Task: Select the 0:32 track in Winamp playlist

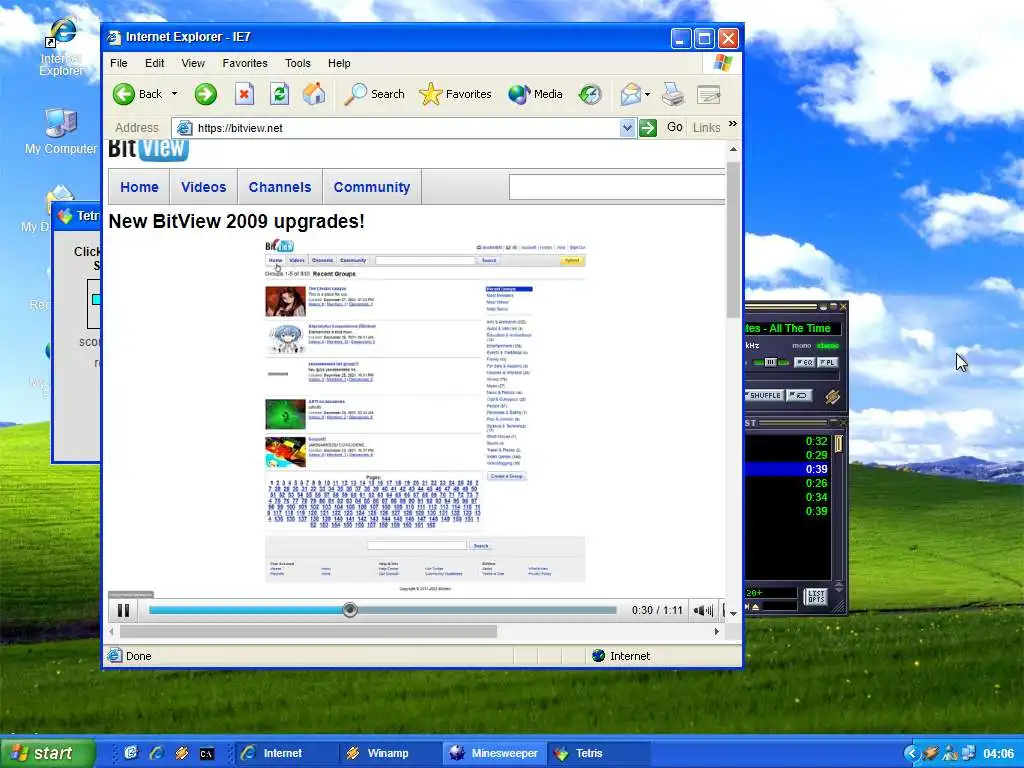Action: [x=788, y=441]
